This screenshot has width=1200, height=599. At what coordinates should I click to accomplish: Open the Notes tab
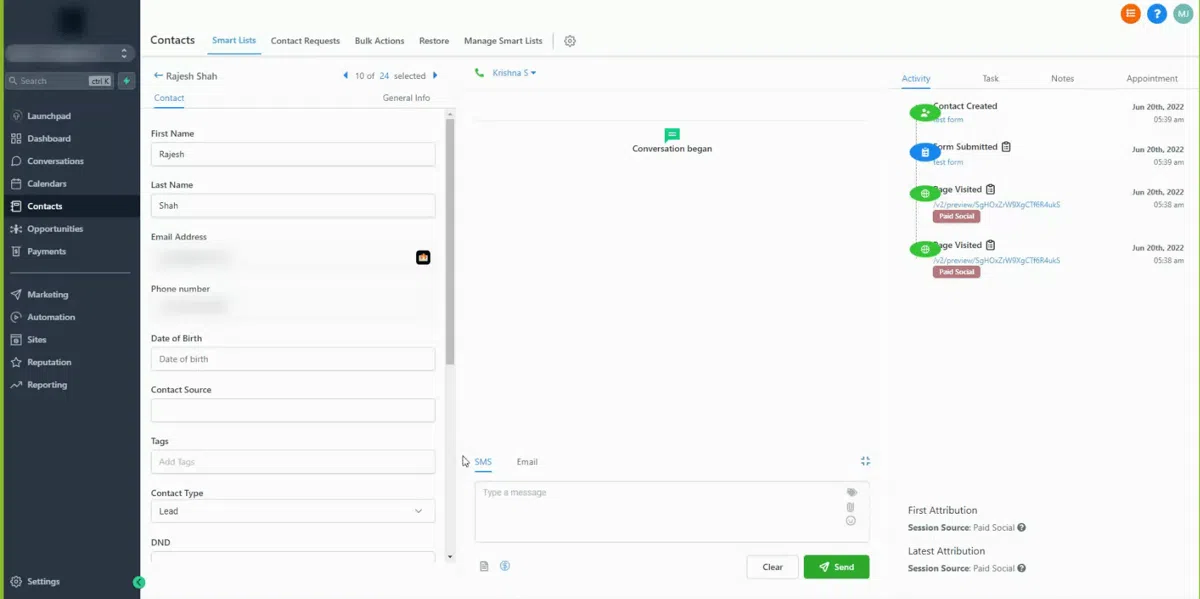1062,78
